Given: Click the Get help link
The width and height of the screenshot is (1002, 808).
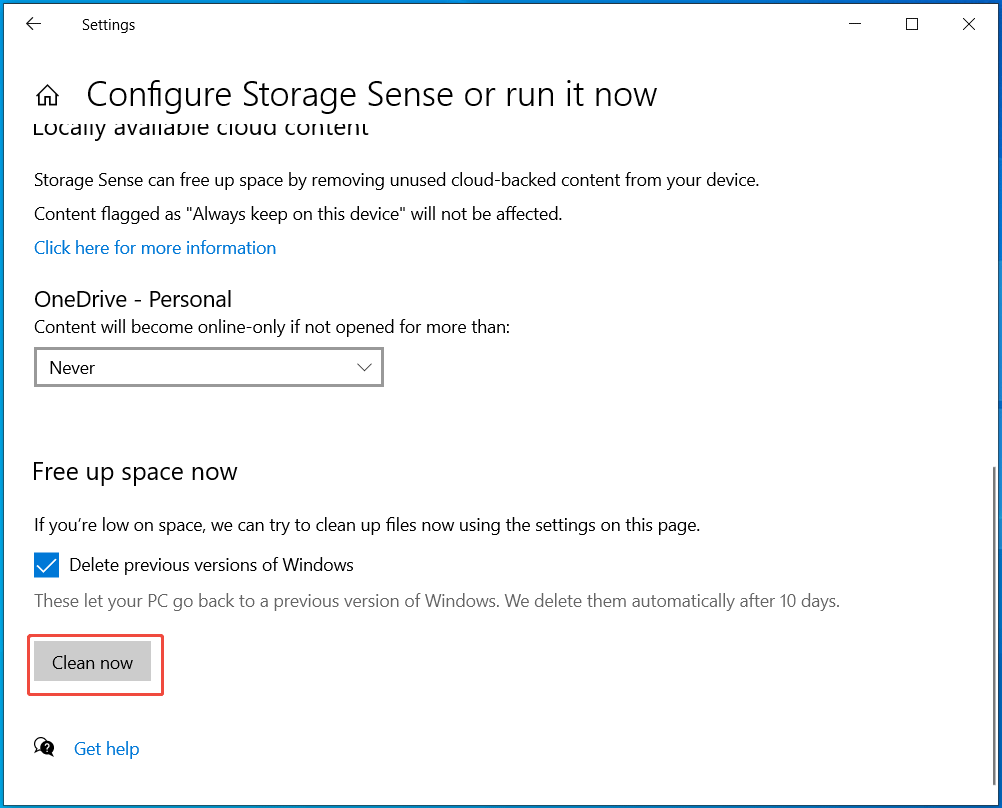Looking at the screenshot, I should tap(106, 748).
